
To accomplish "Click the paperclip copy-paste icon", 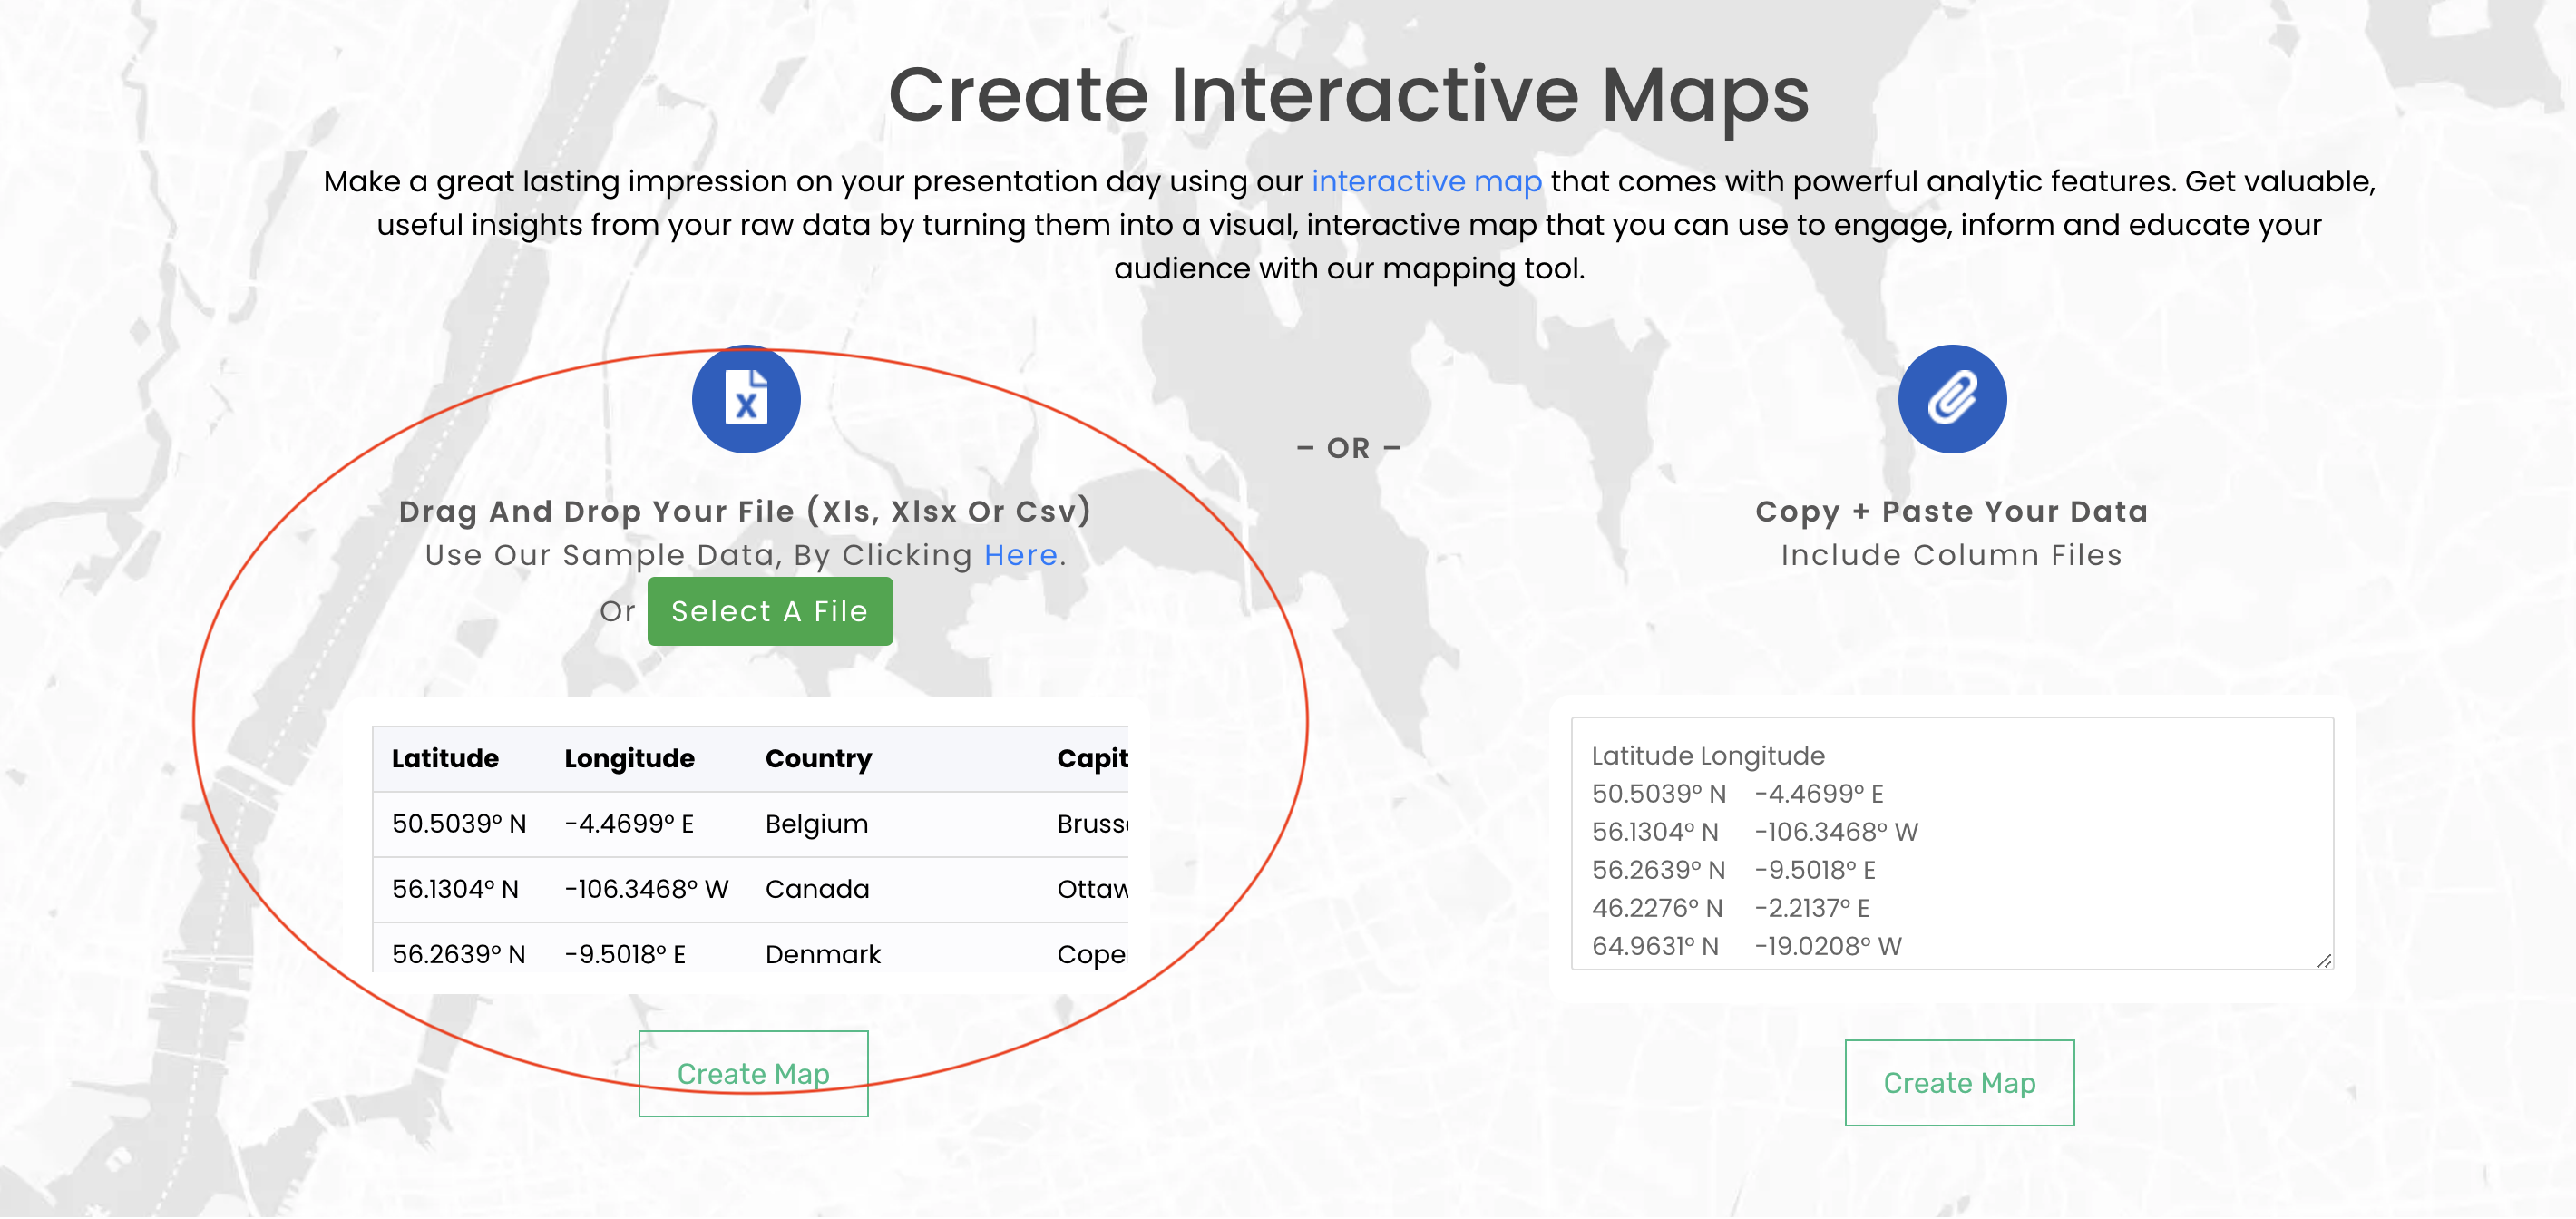I will 1952,399.
